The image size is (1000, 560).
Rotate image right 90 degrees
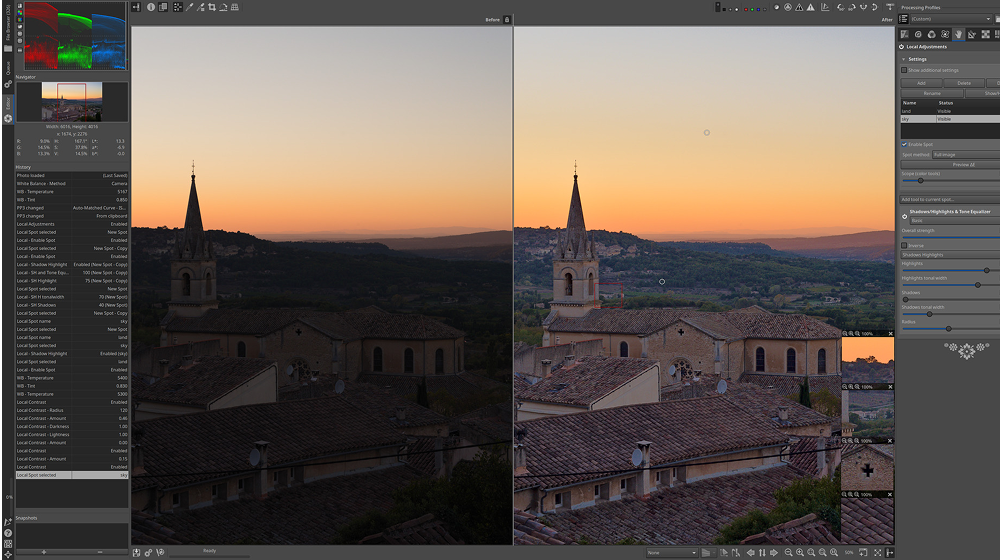click(x=852, y=7)
